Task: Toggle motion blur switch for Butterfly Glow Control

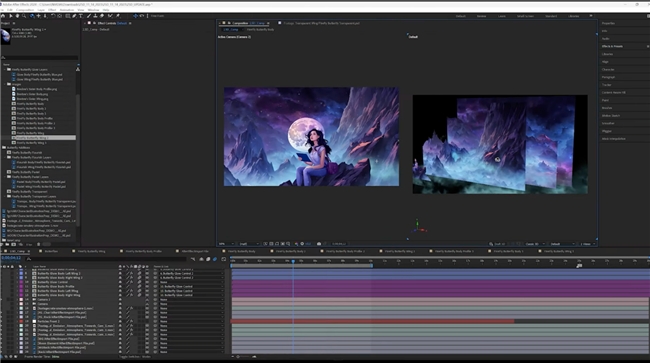Action: (139, 282)
